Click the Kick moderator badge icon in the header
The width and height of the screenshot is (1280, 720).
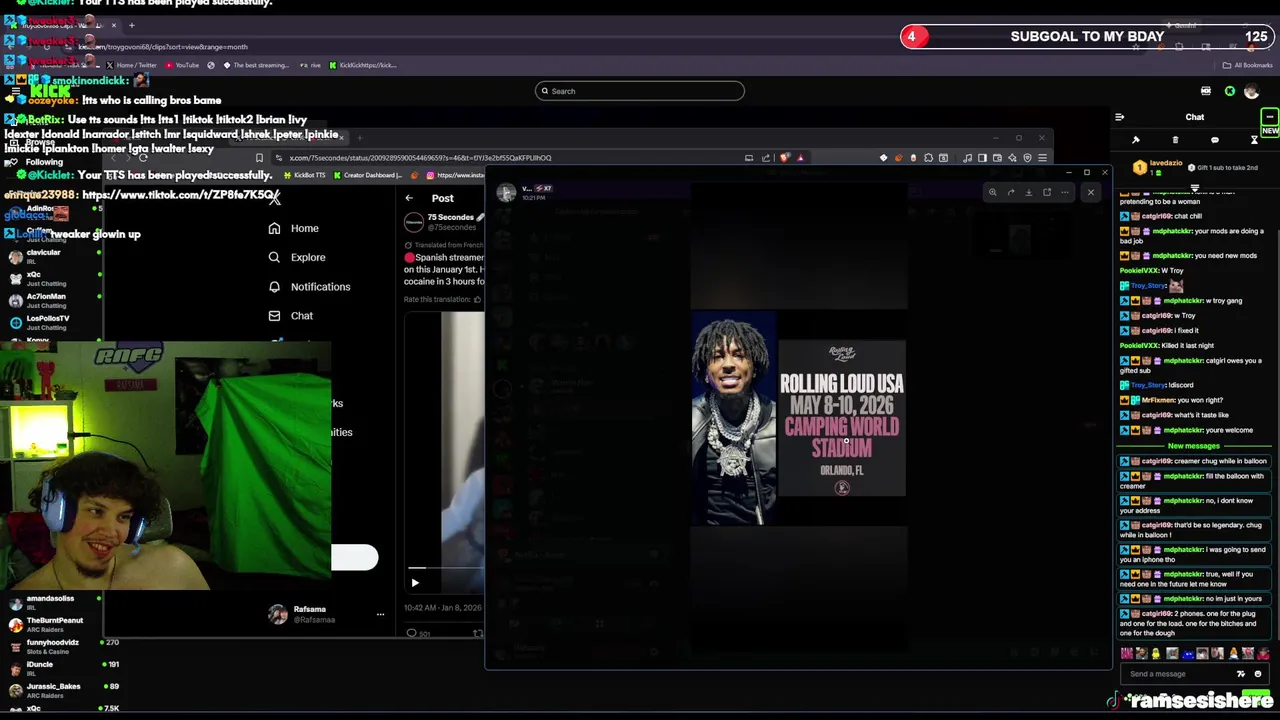tap(1206, 91)
